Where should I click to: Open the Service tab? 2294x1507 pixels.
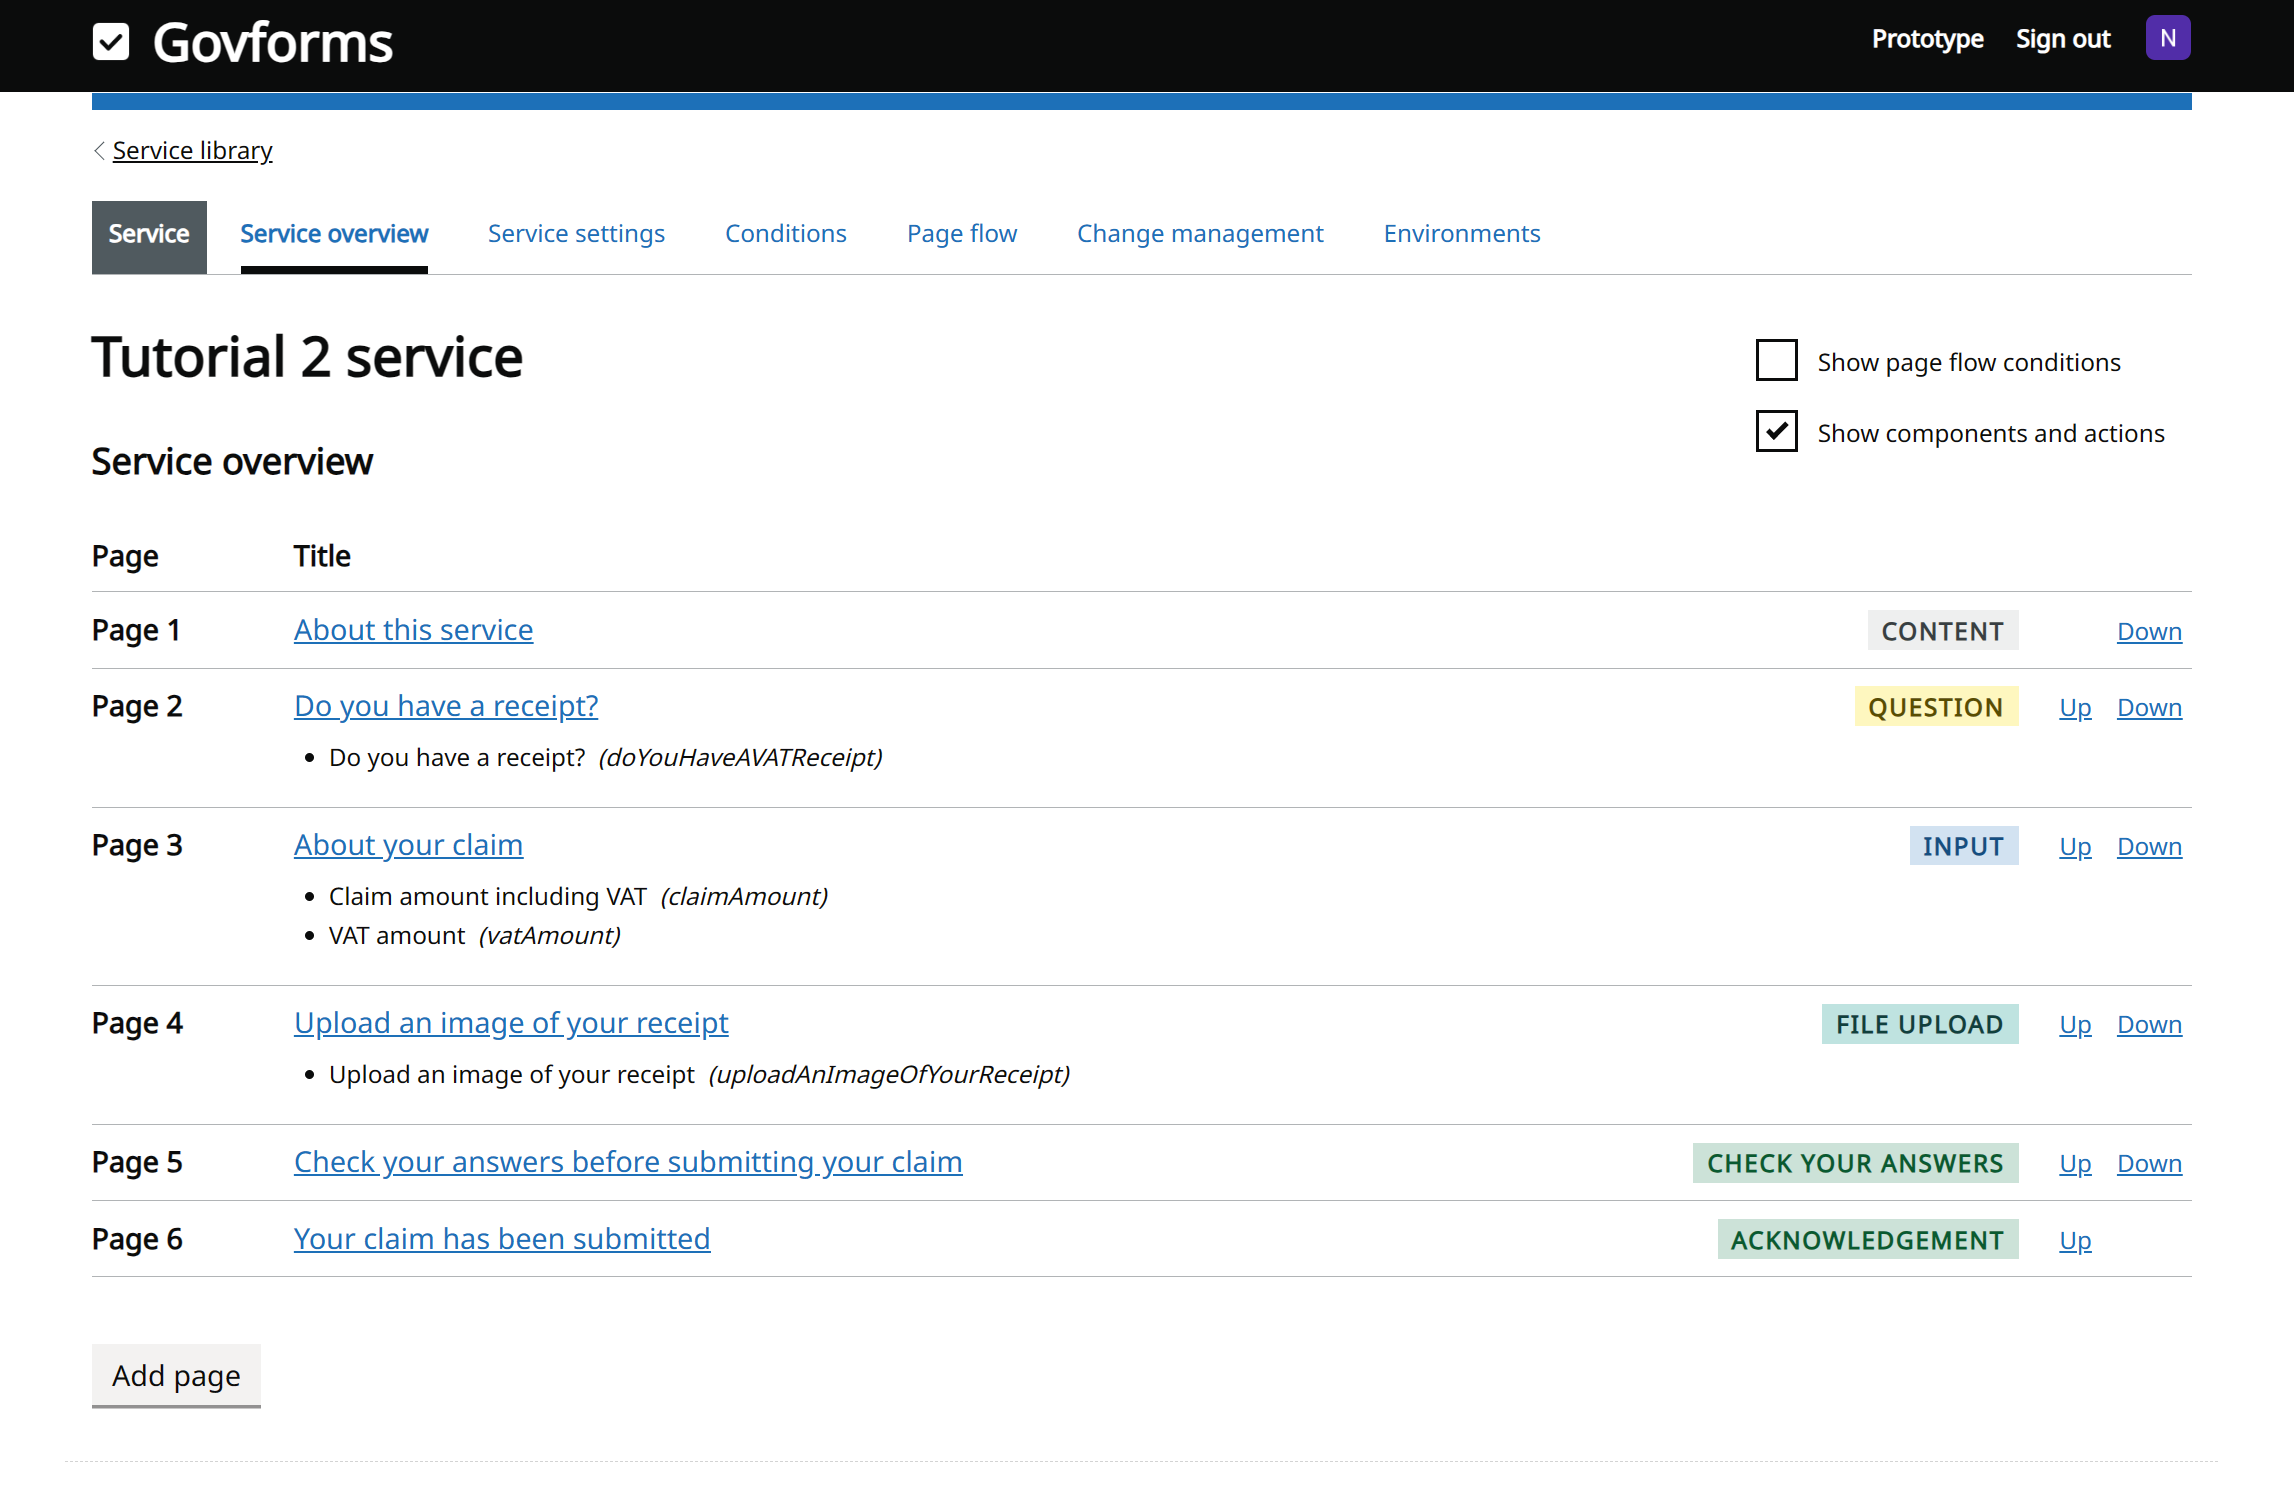click(149, 235)
